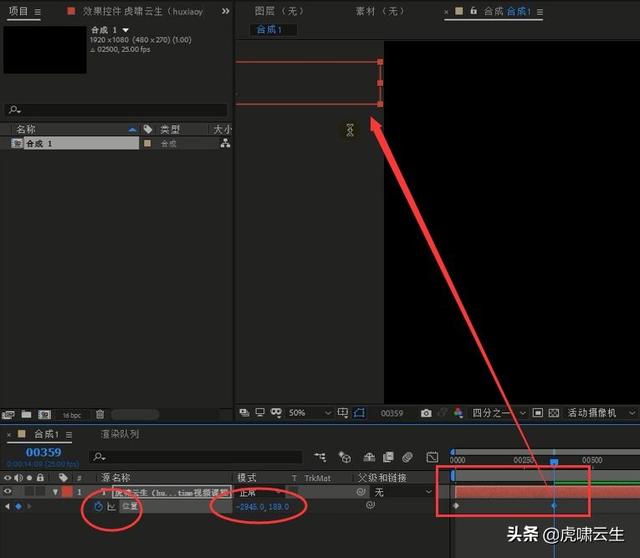
Task: Collapse layer 1 properties triangle
Action: click(x=55, y=492)
